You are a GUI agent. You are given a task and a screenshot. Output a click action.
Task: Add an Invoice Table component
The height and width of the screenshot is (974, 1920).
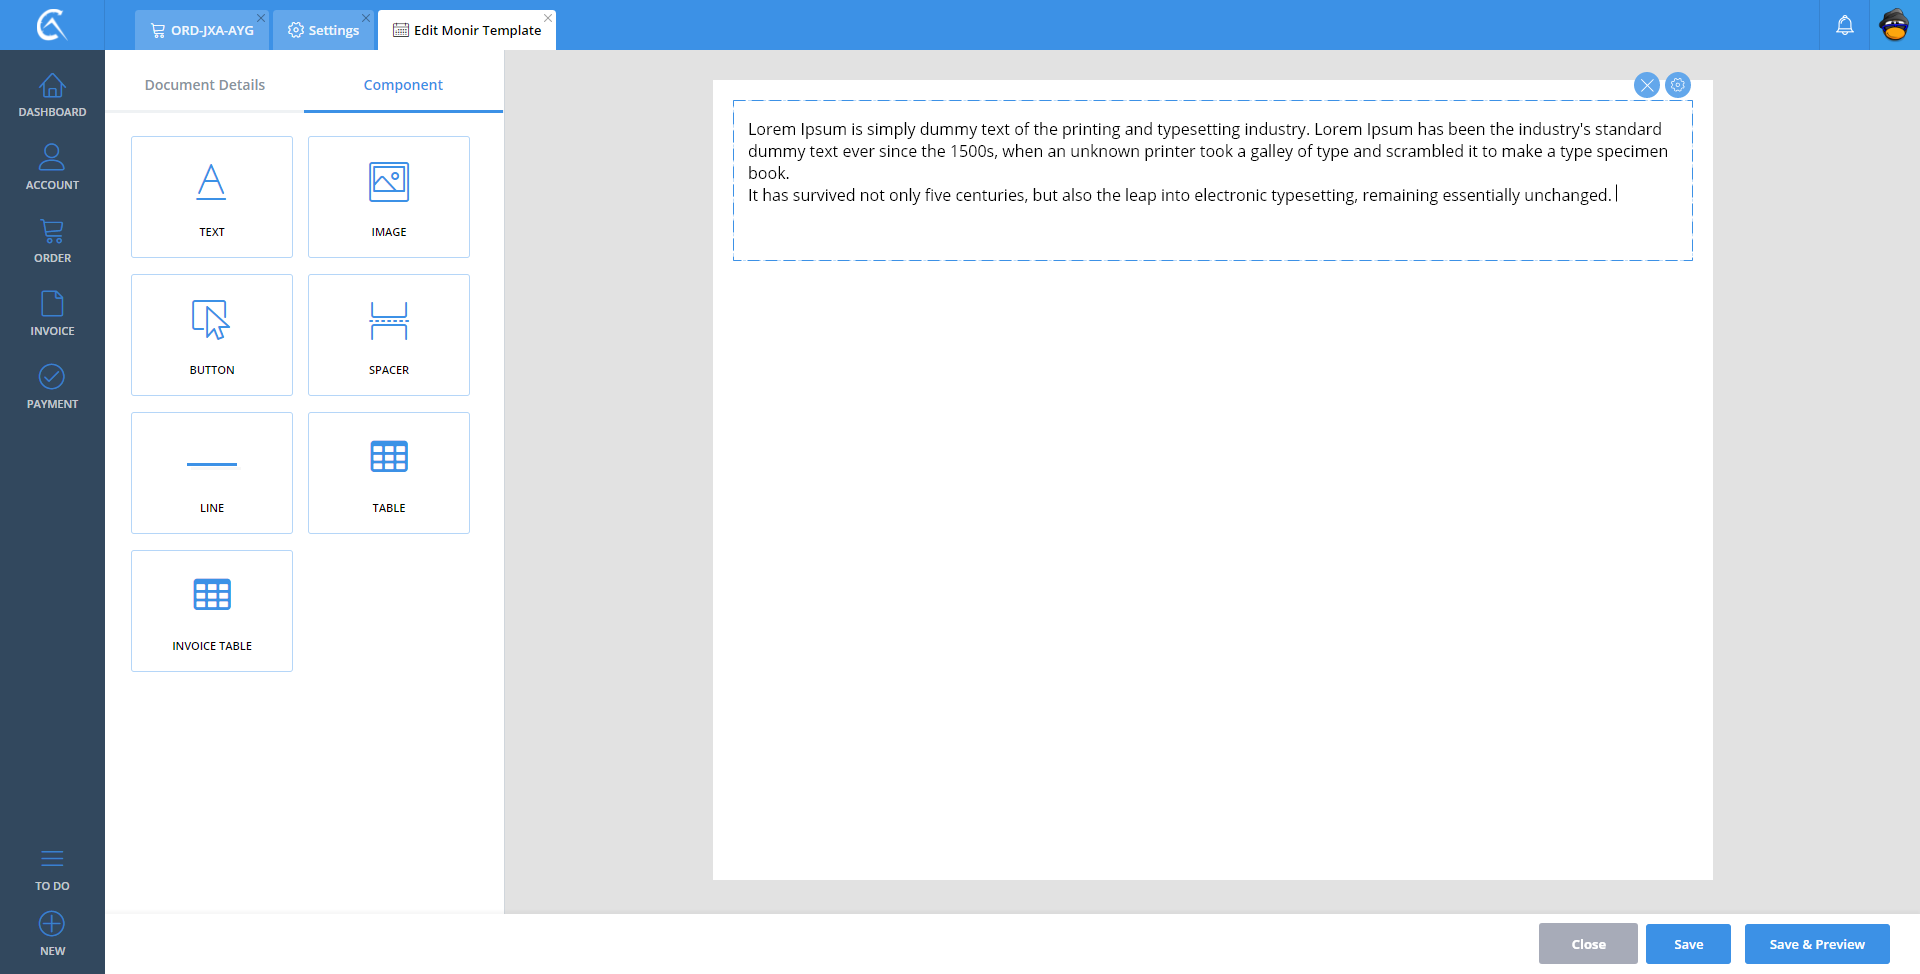tap(212, 611)
